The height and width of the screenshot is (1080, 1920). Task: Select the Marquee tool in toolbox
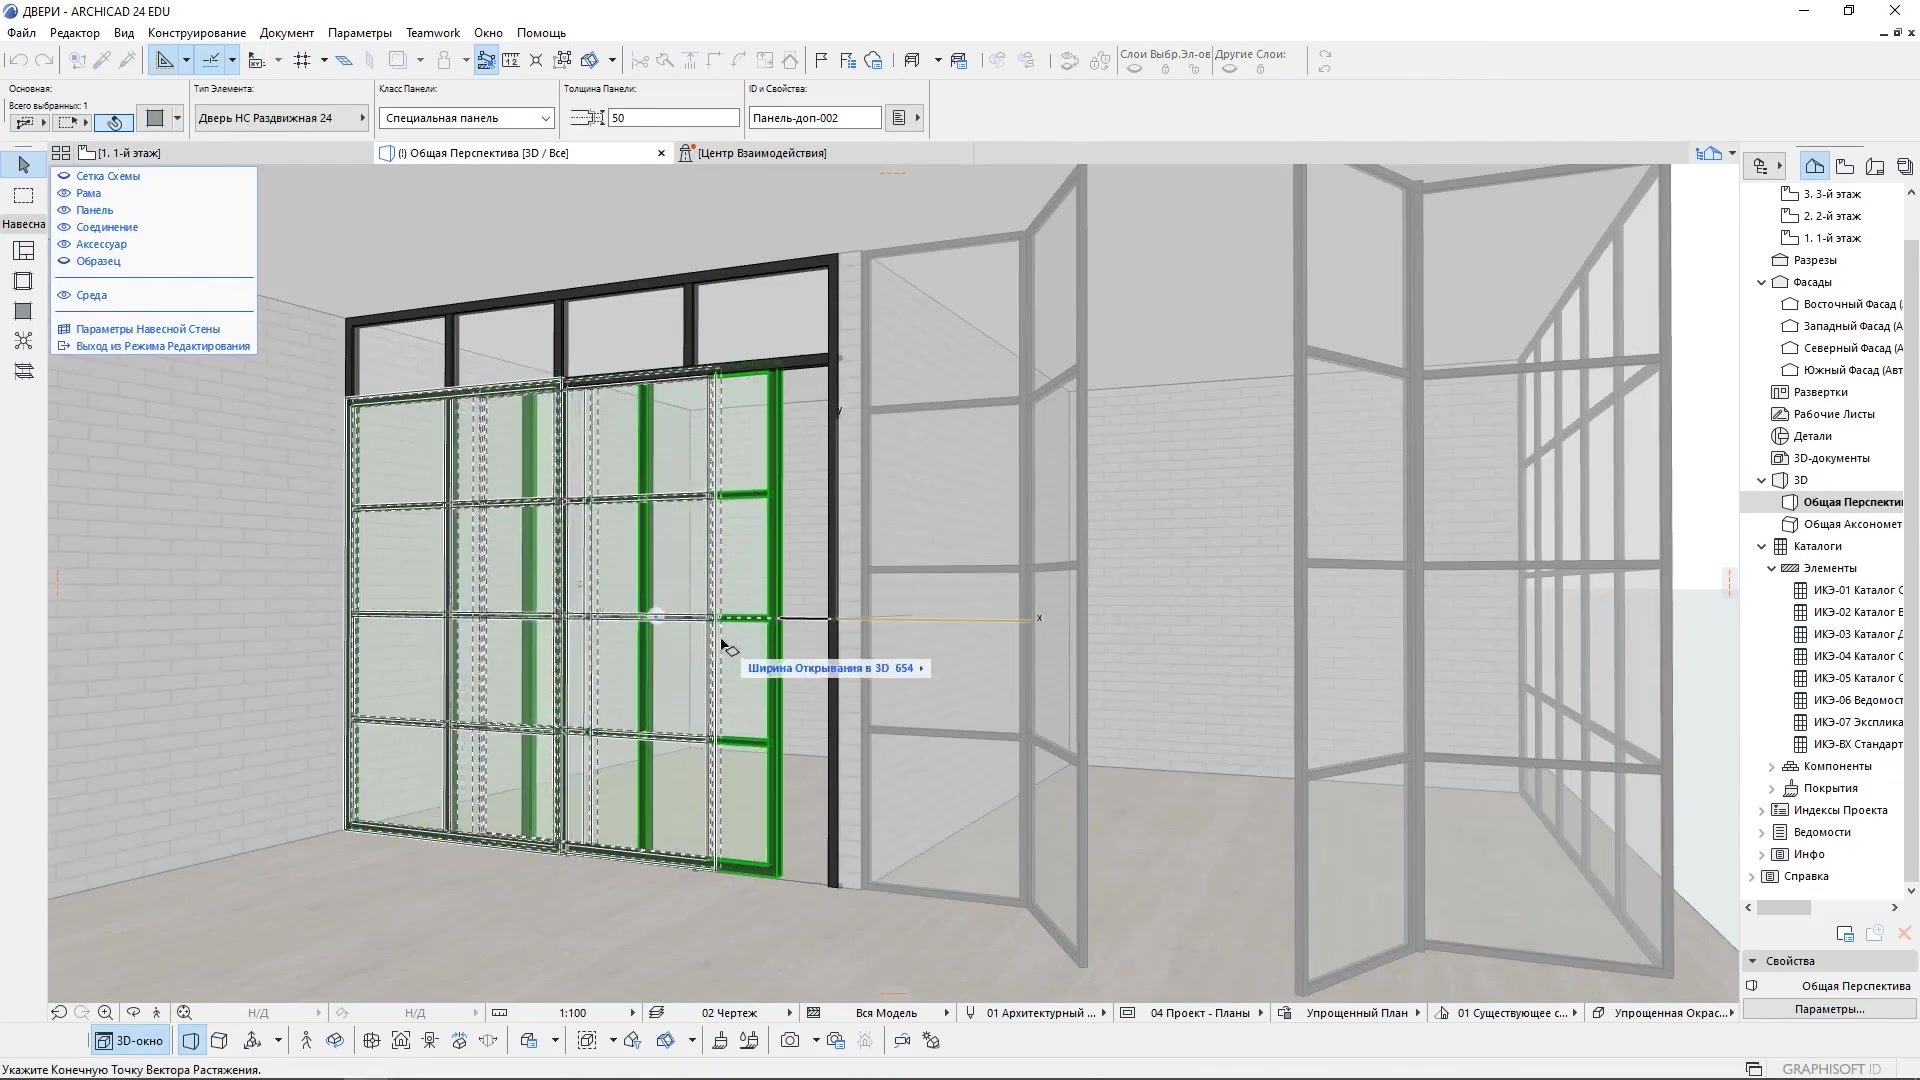[x=24, y=196]
